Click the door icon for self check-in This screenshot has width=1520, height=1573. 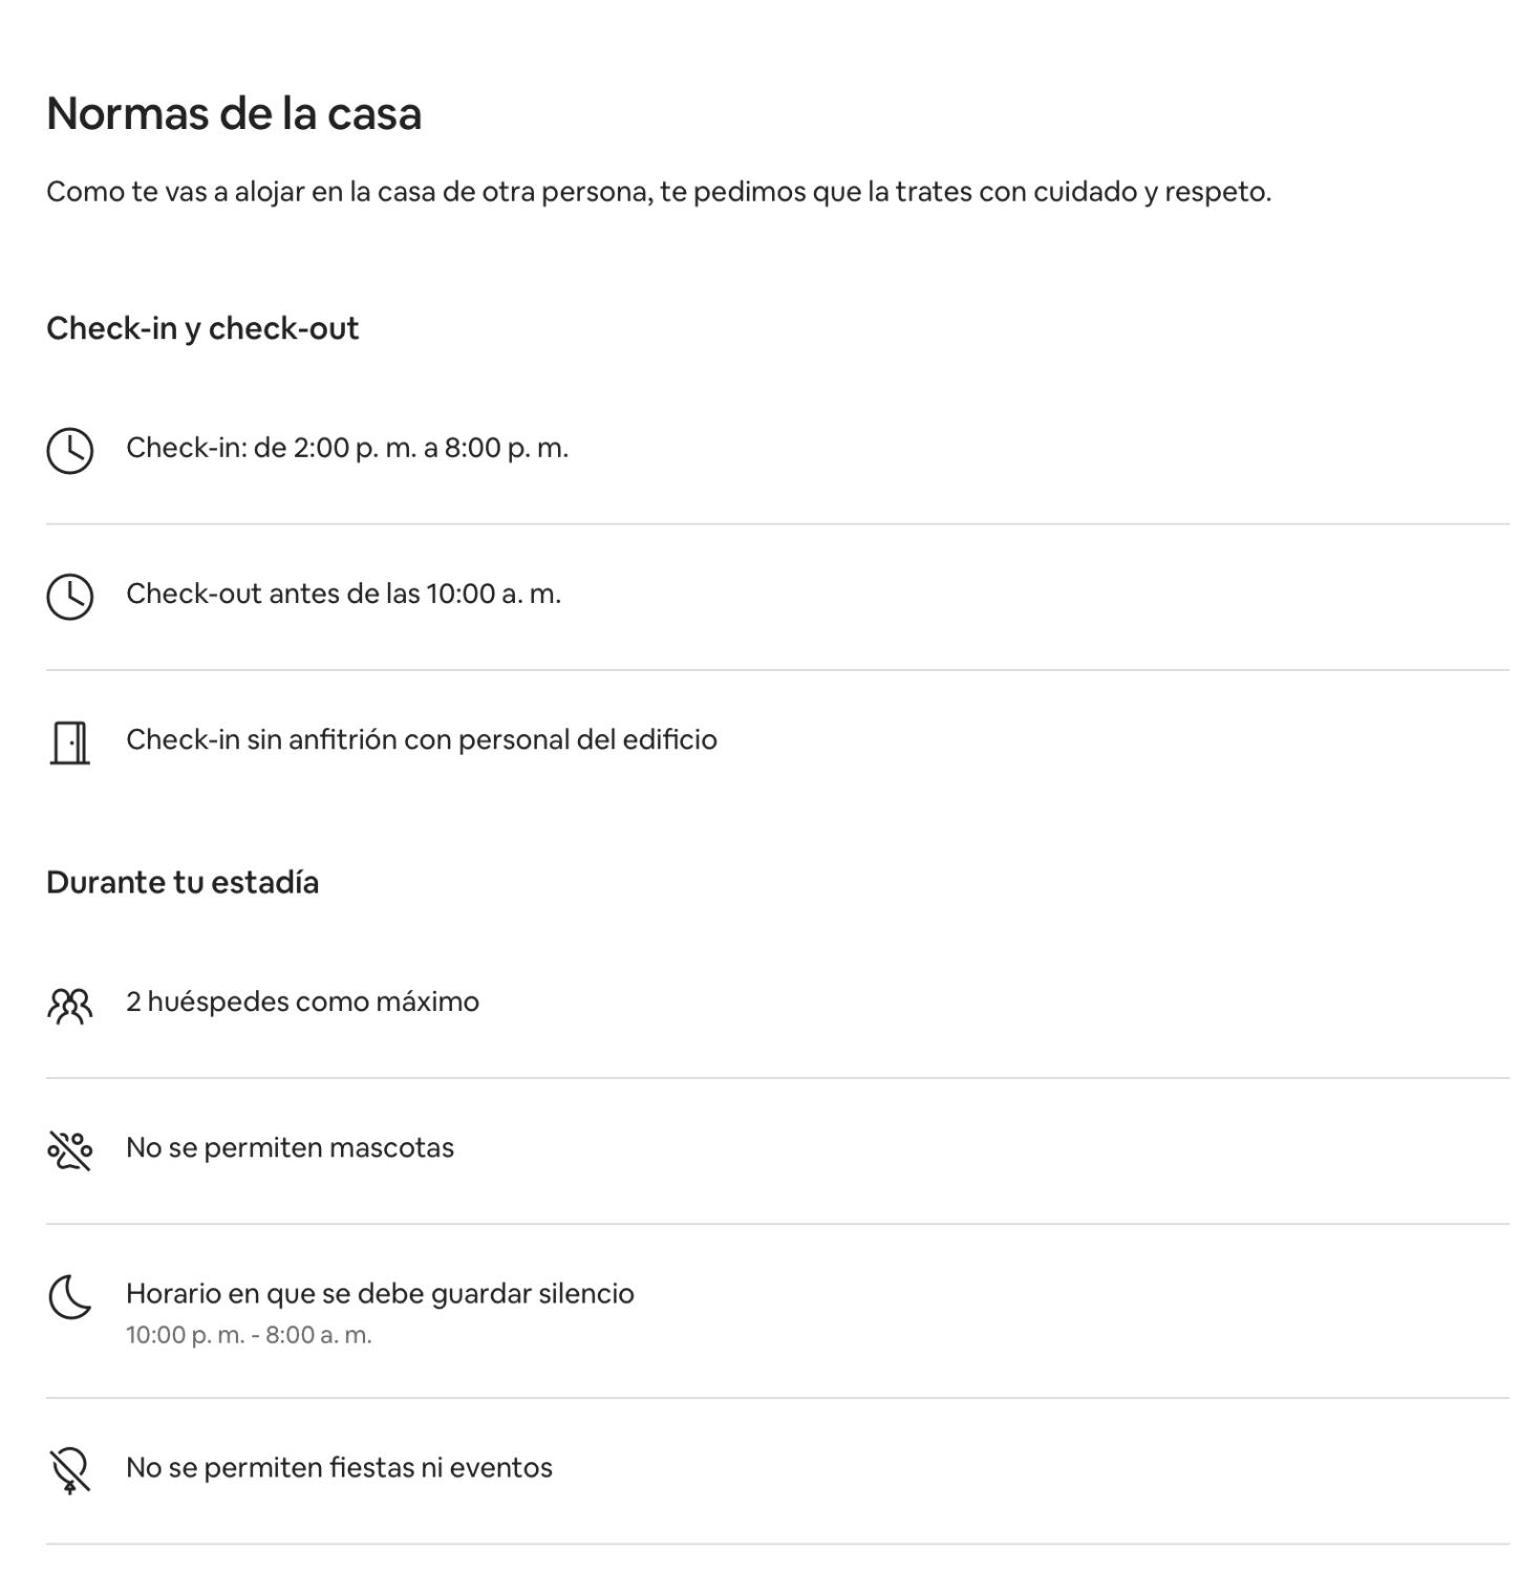[70, 742]
